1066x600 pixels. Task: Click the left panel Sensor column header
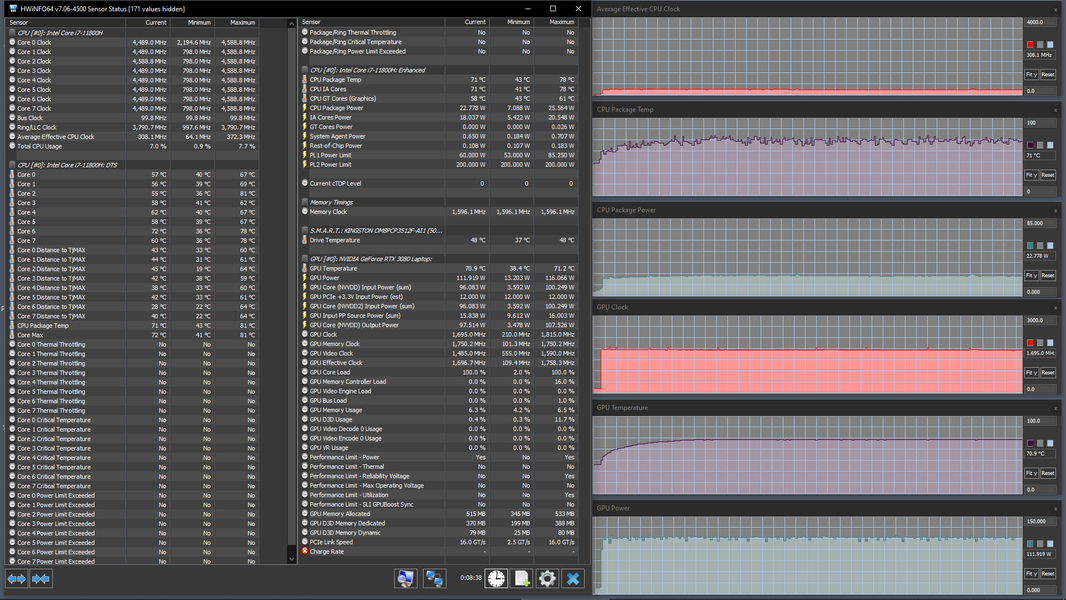(x=65, y=22)
